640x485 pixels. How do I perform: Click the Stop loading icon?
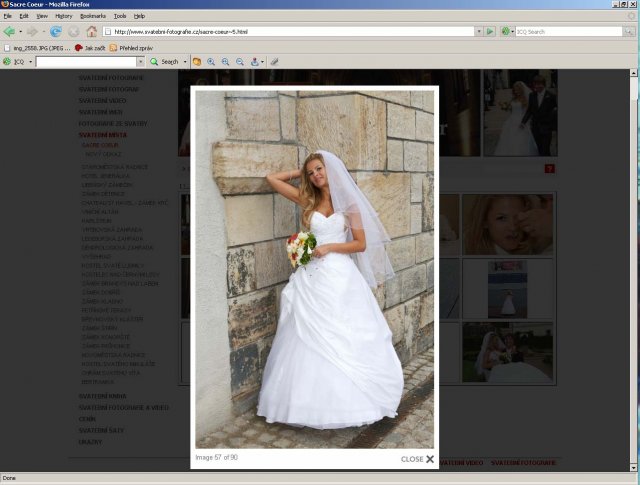[74, 32]
